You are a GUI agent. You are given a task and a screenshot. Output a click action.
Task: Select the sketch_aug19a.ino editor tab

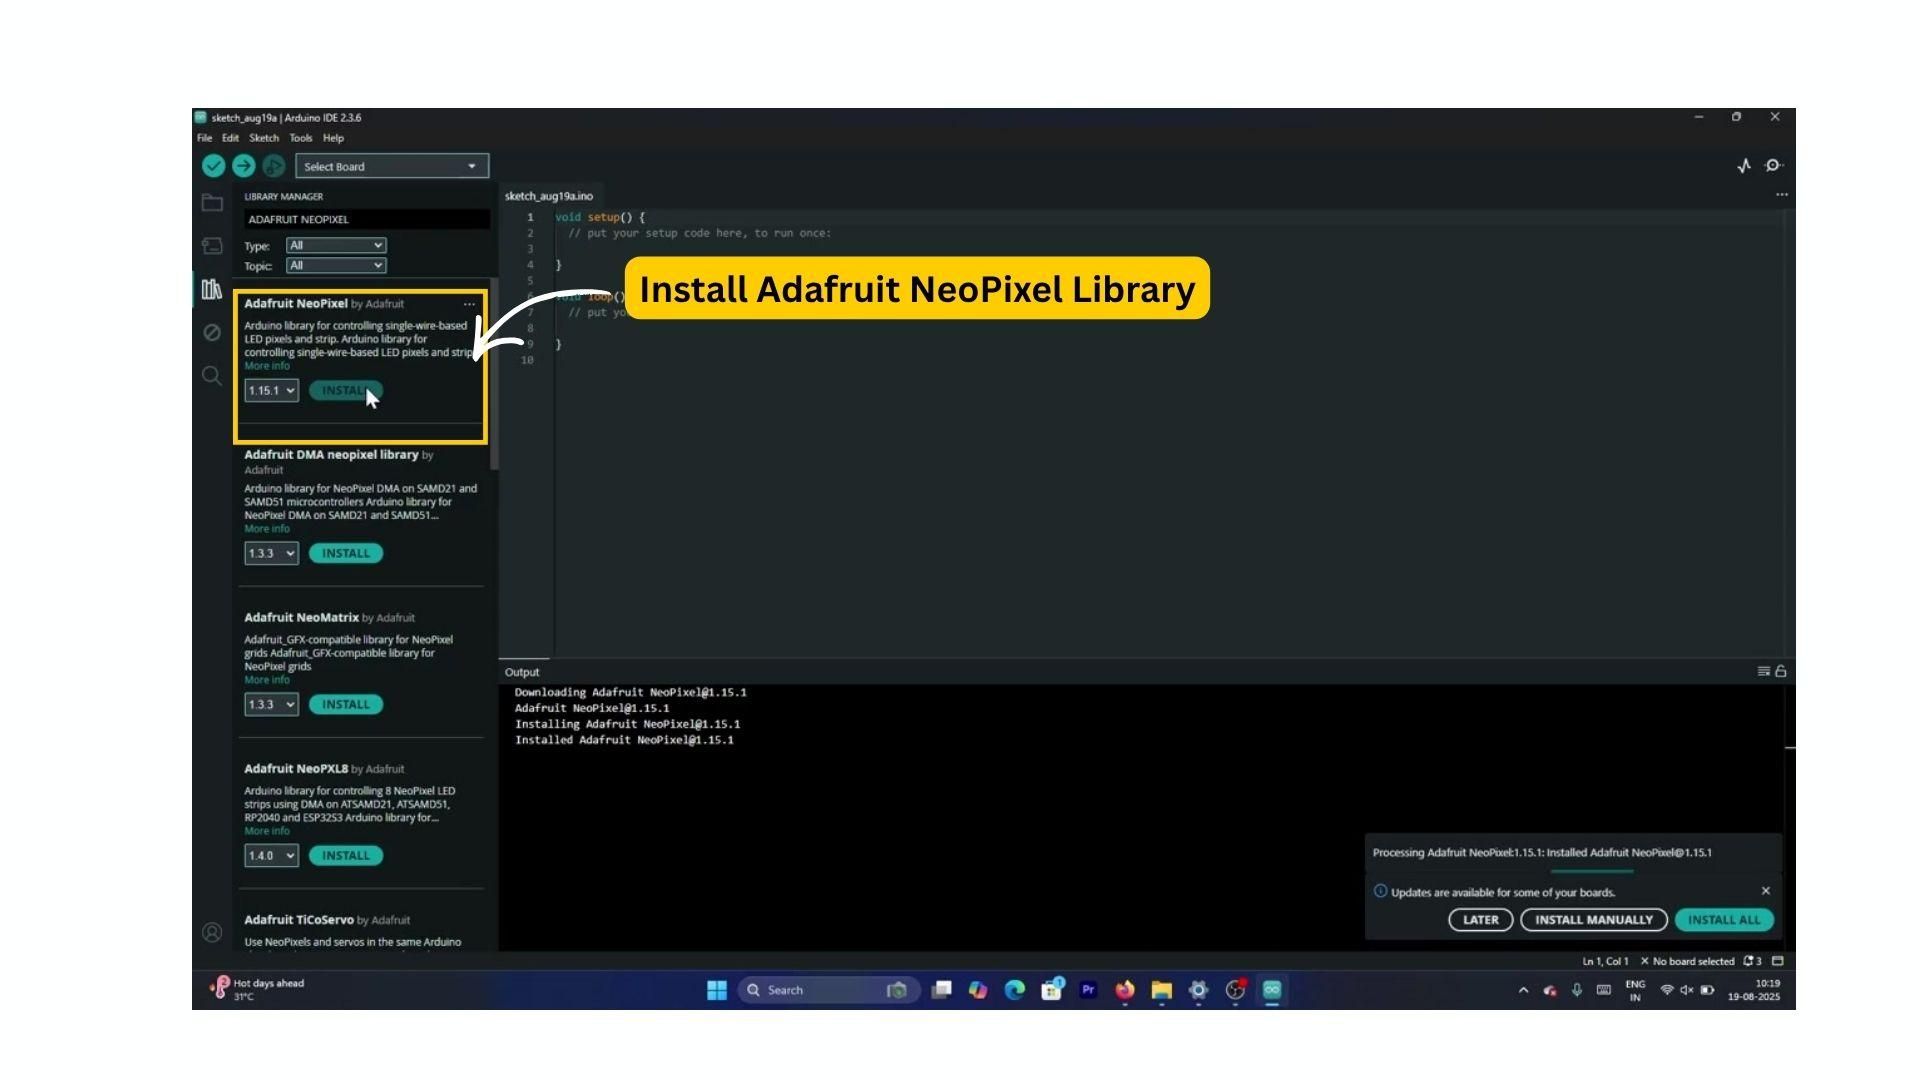[549, 196]
